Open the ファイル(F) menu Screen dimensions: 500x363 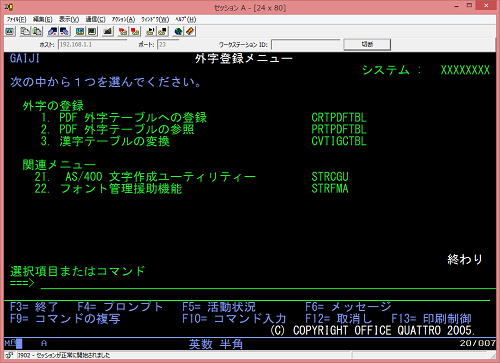[16, 19]
